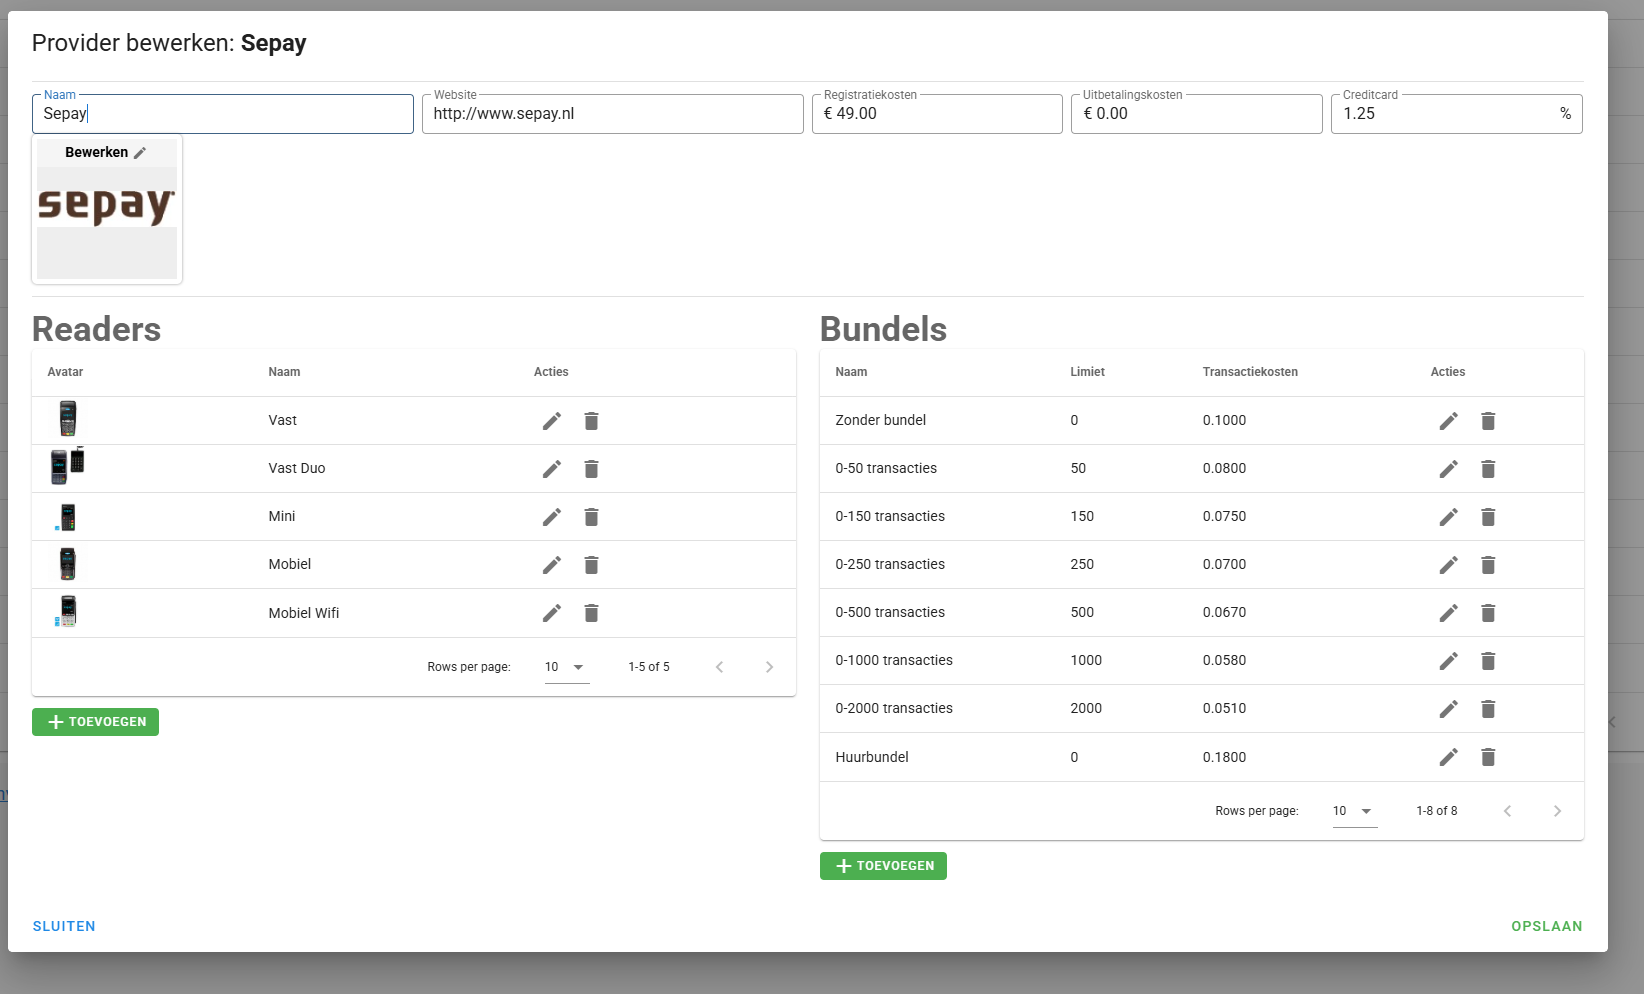The height and width of the screenshot is (994, 1644).
Task: Click the Vast reader avatar image
Action: pos(67,419)
